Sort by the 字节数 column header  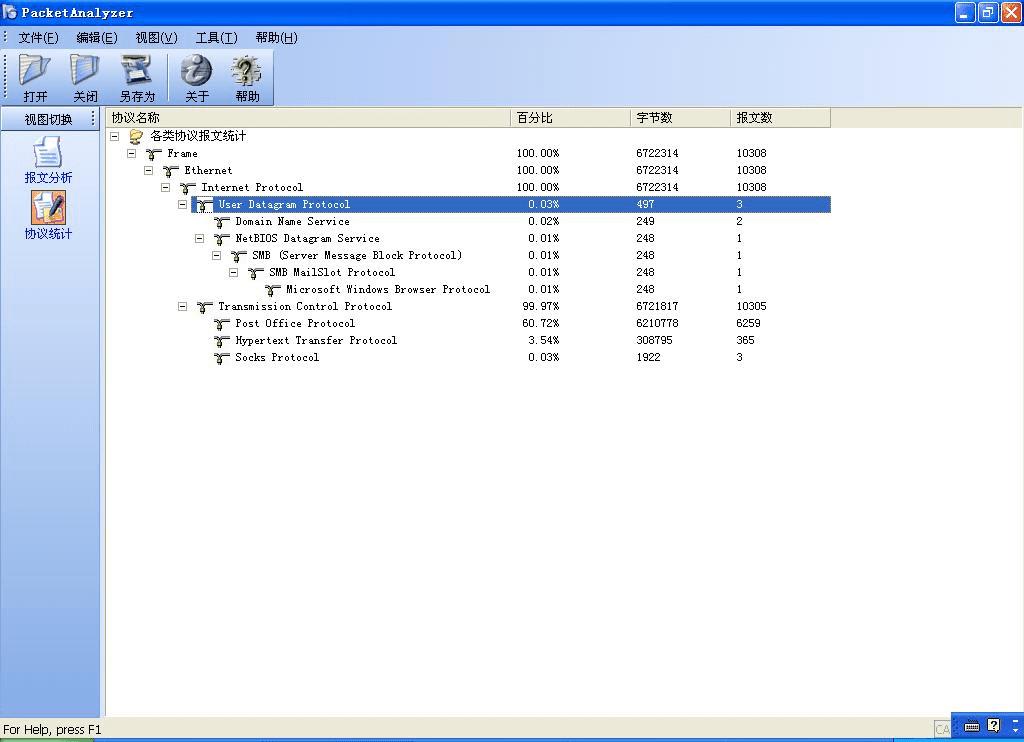click(680, 118)
